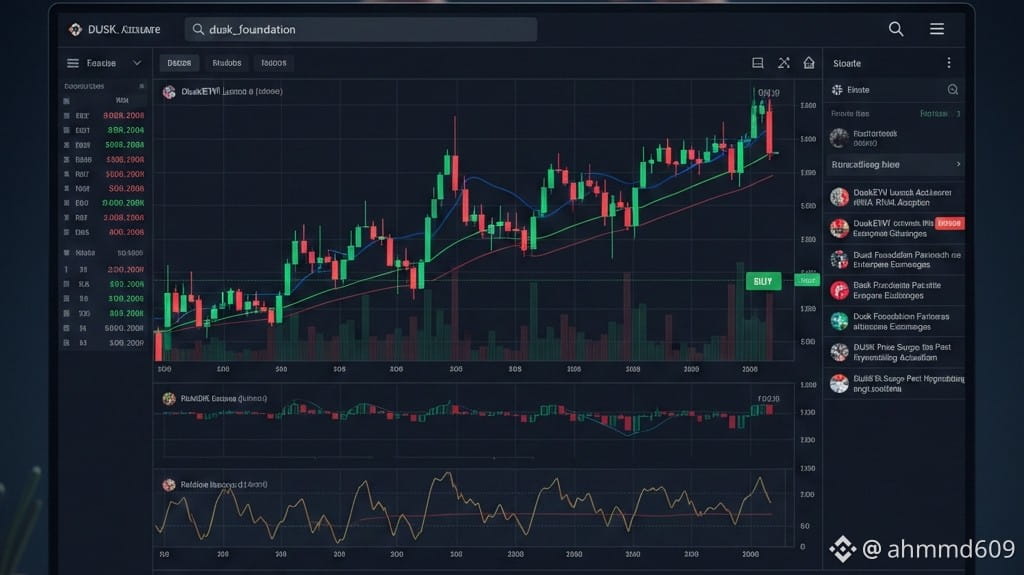Toggle the square marker of the 0000.2008 green row
1024x575 pixels.
(x=67, y=203)
